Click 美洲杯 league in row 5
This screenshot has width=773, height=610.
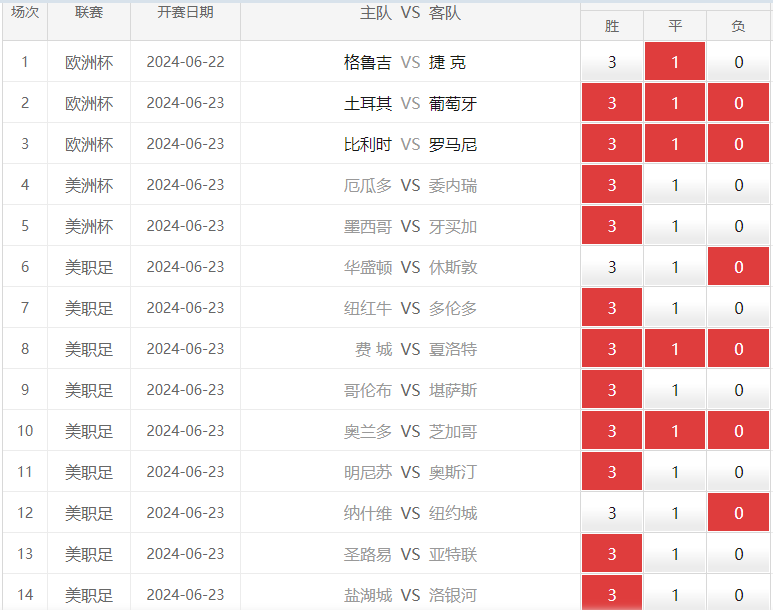tap(89, 226)
